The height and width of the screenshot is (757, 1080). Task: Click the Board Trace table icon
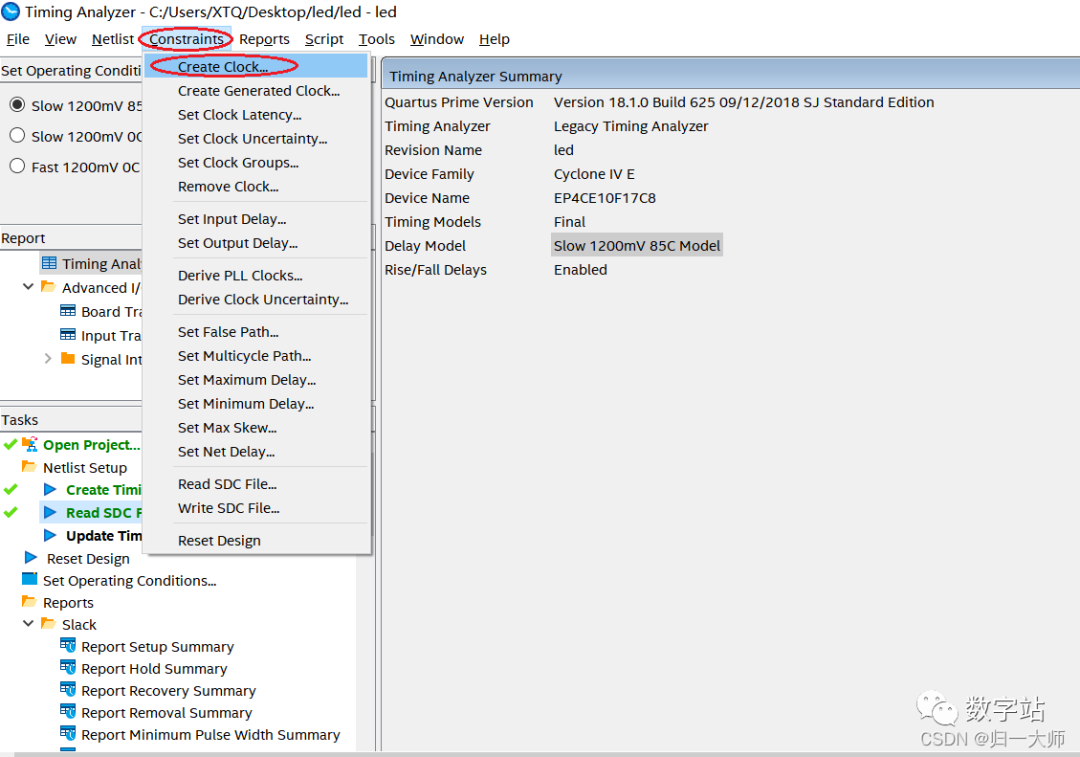[x=68, y=311]
